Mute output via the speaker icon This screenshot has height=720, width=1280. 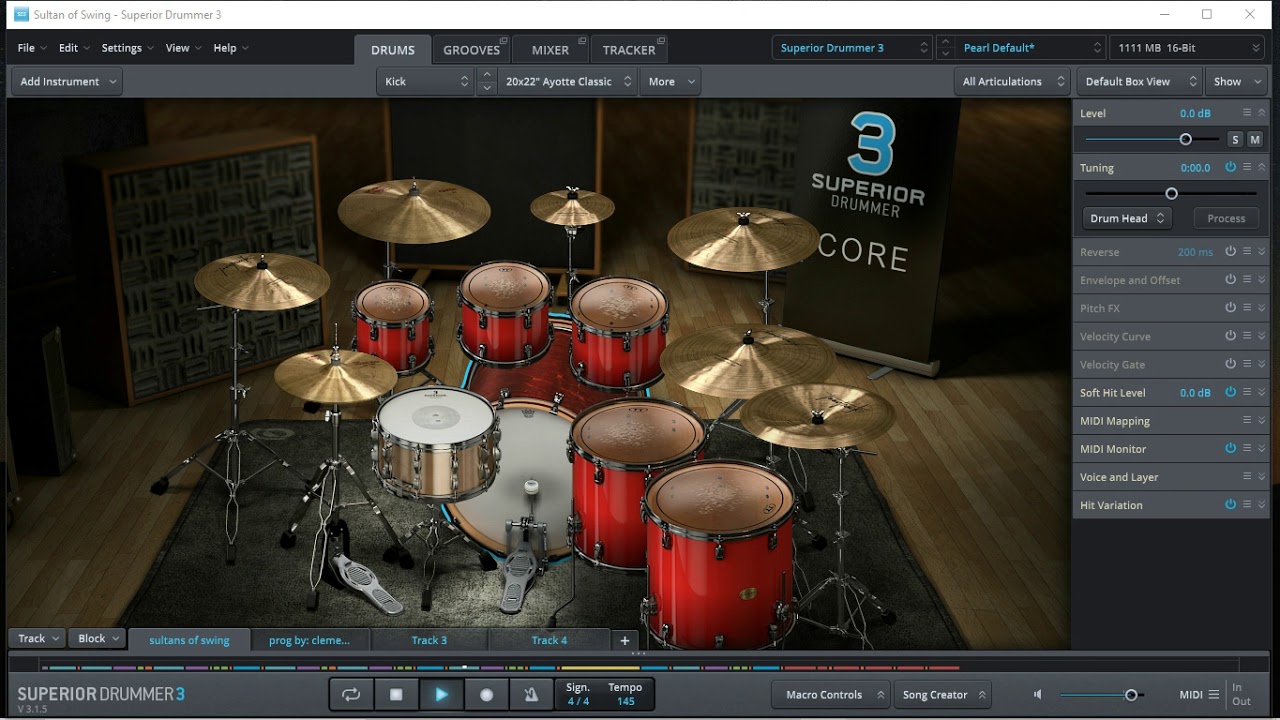[x=1038, y=694]
